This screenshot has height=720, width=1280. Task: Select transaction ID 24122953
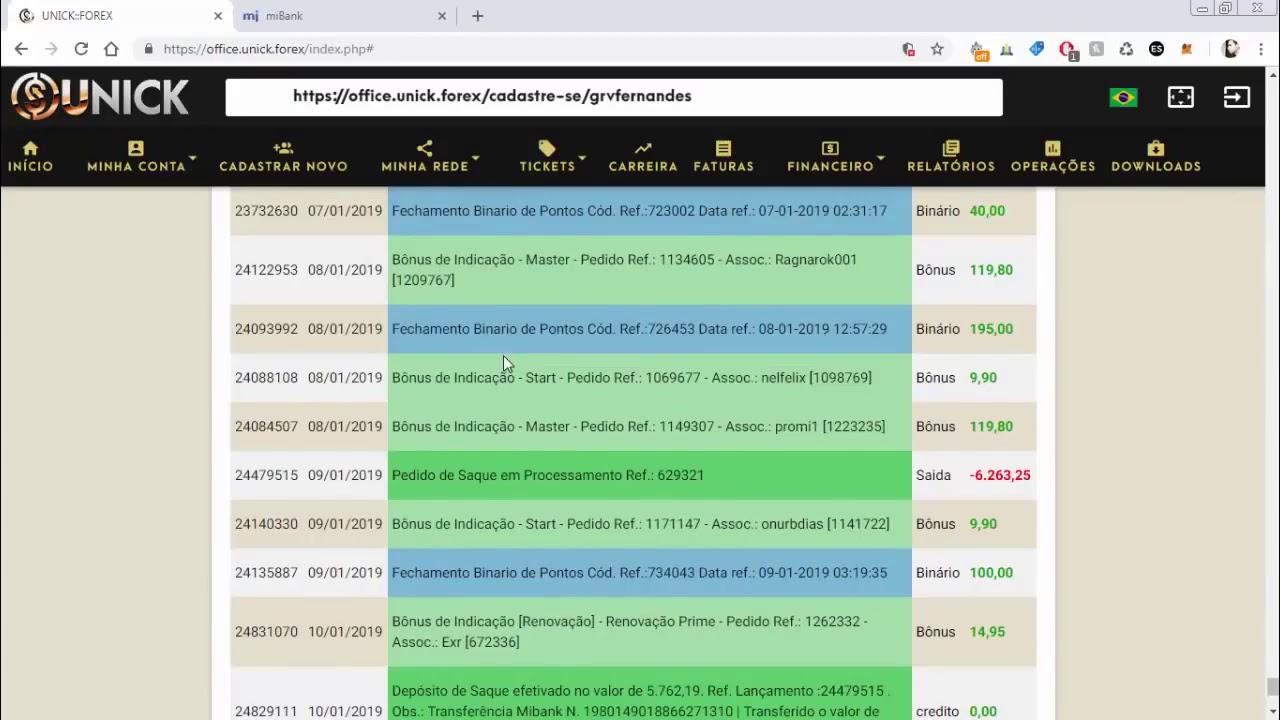(266, 270)
